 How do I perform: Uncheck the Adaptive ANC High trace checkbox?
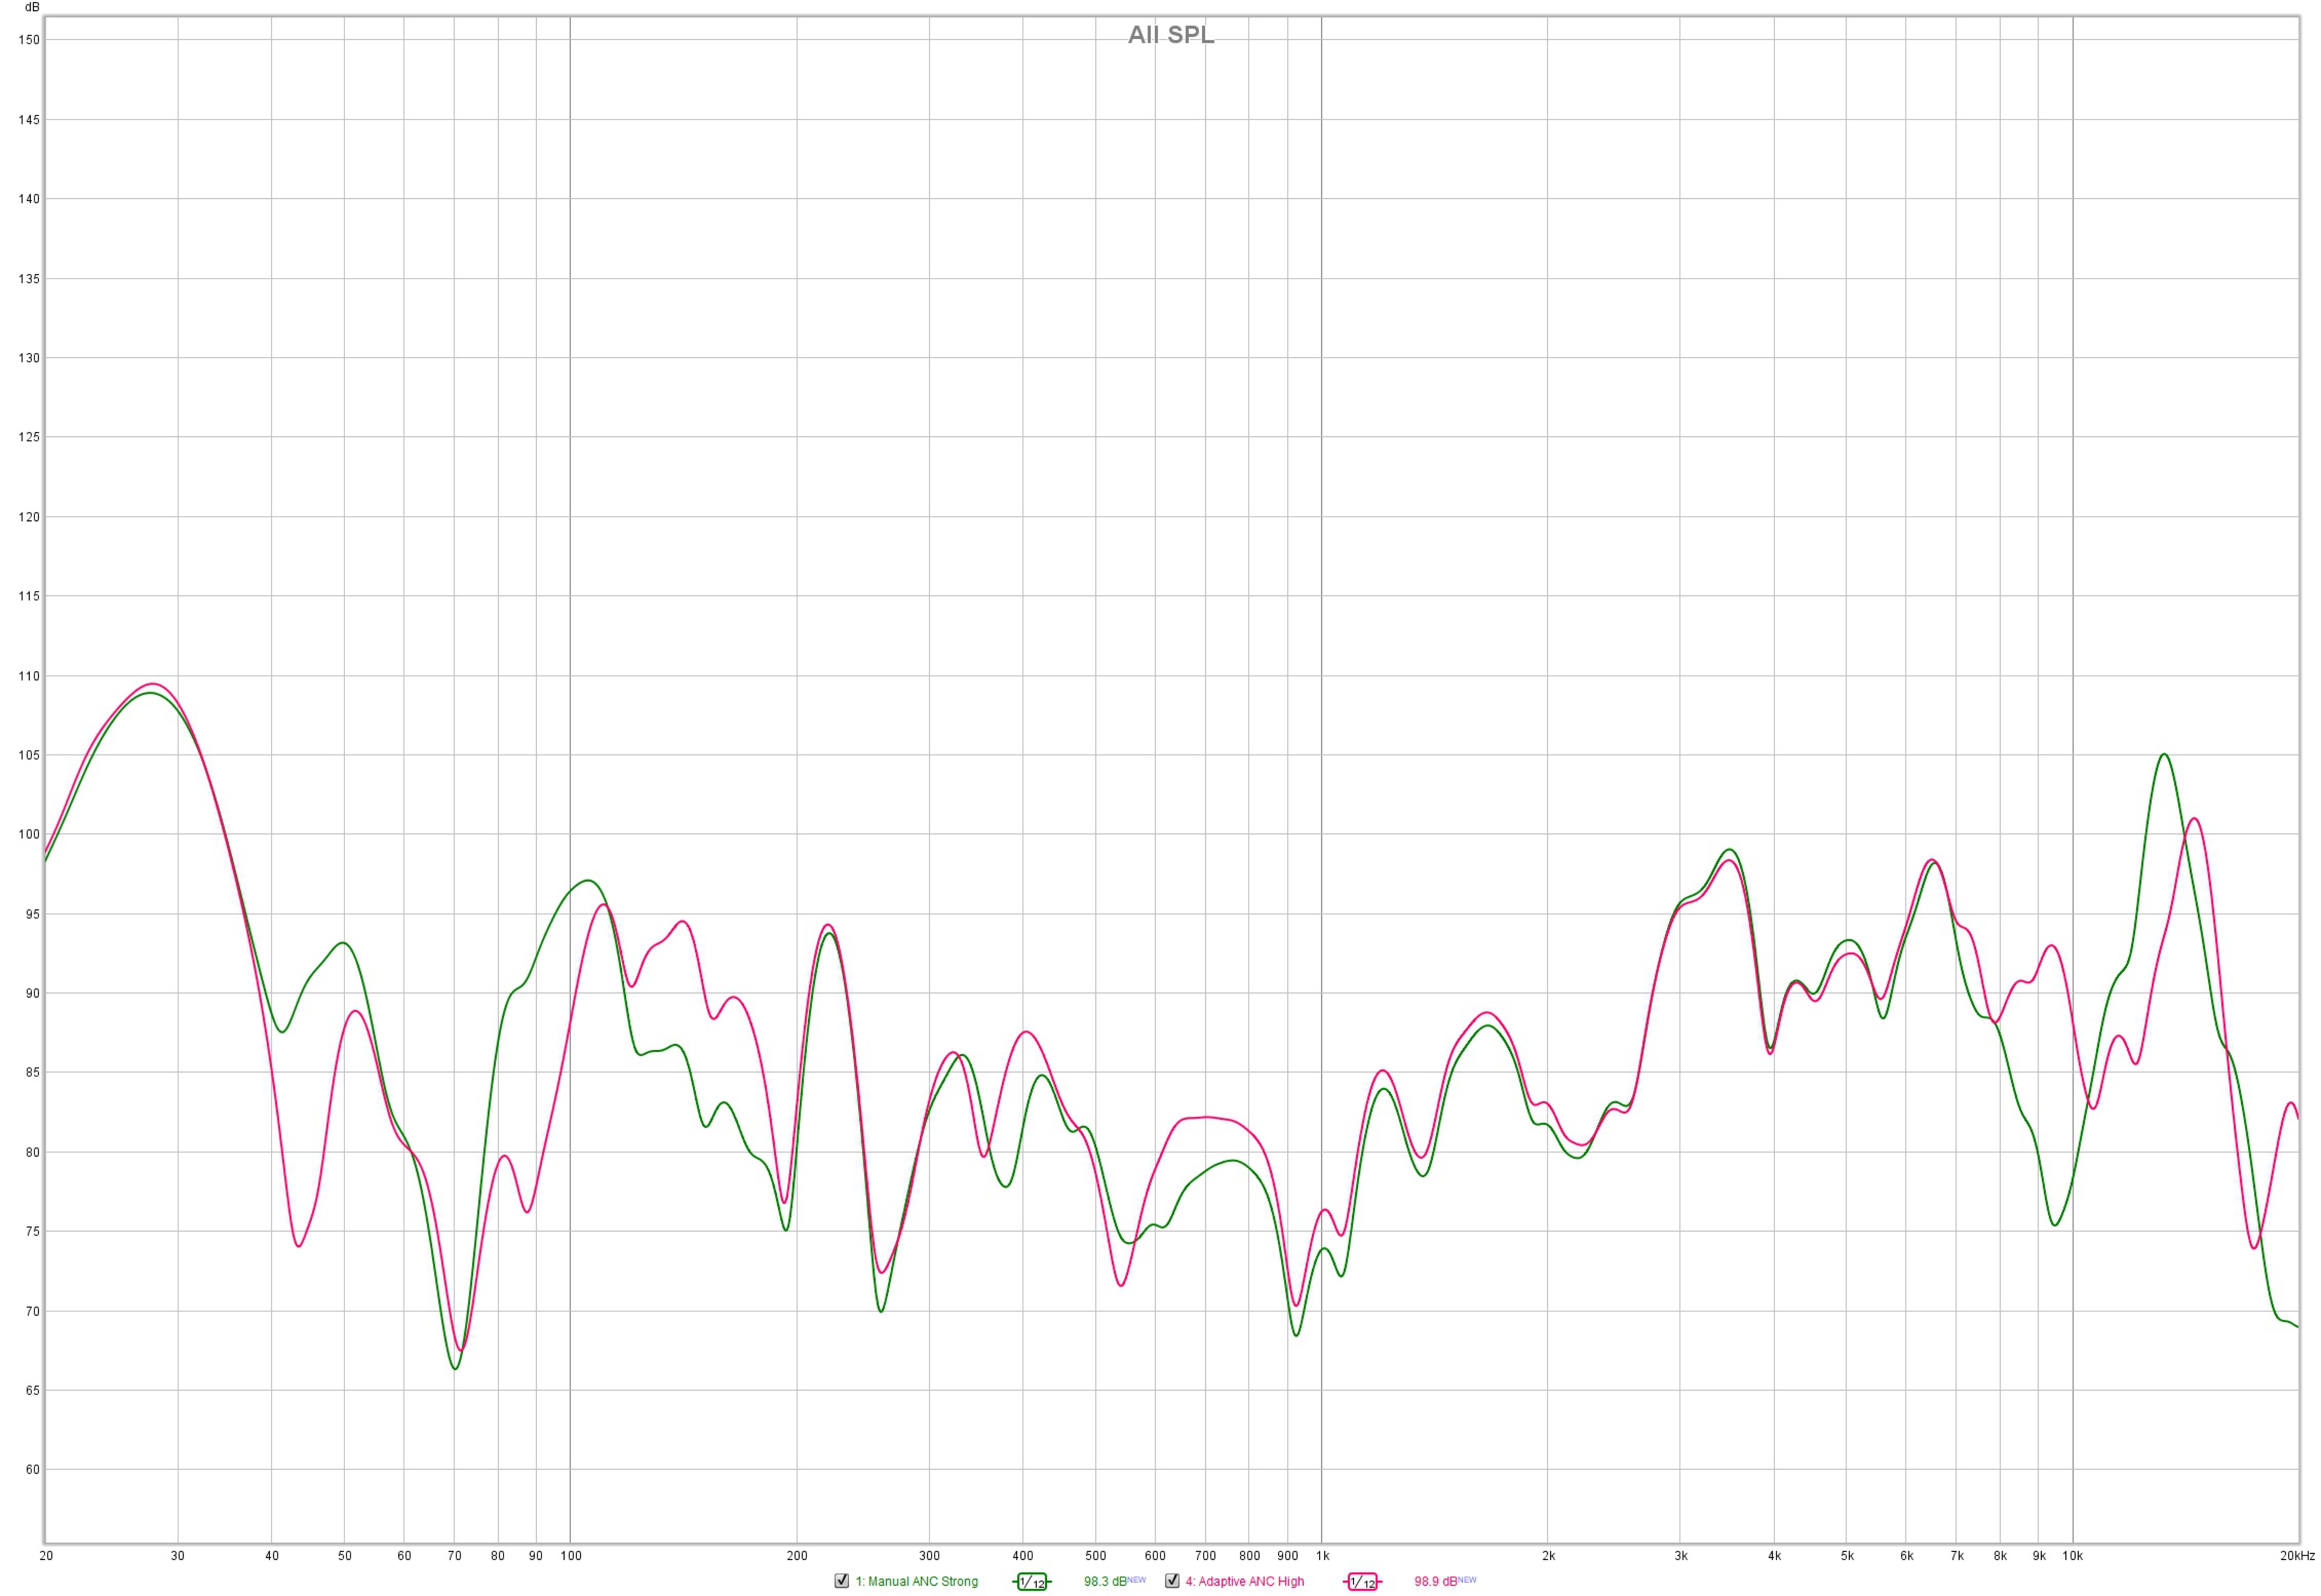tap(1172, 1581)
